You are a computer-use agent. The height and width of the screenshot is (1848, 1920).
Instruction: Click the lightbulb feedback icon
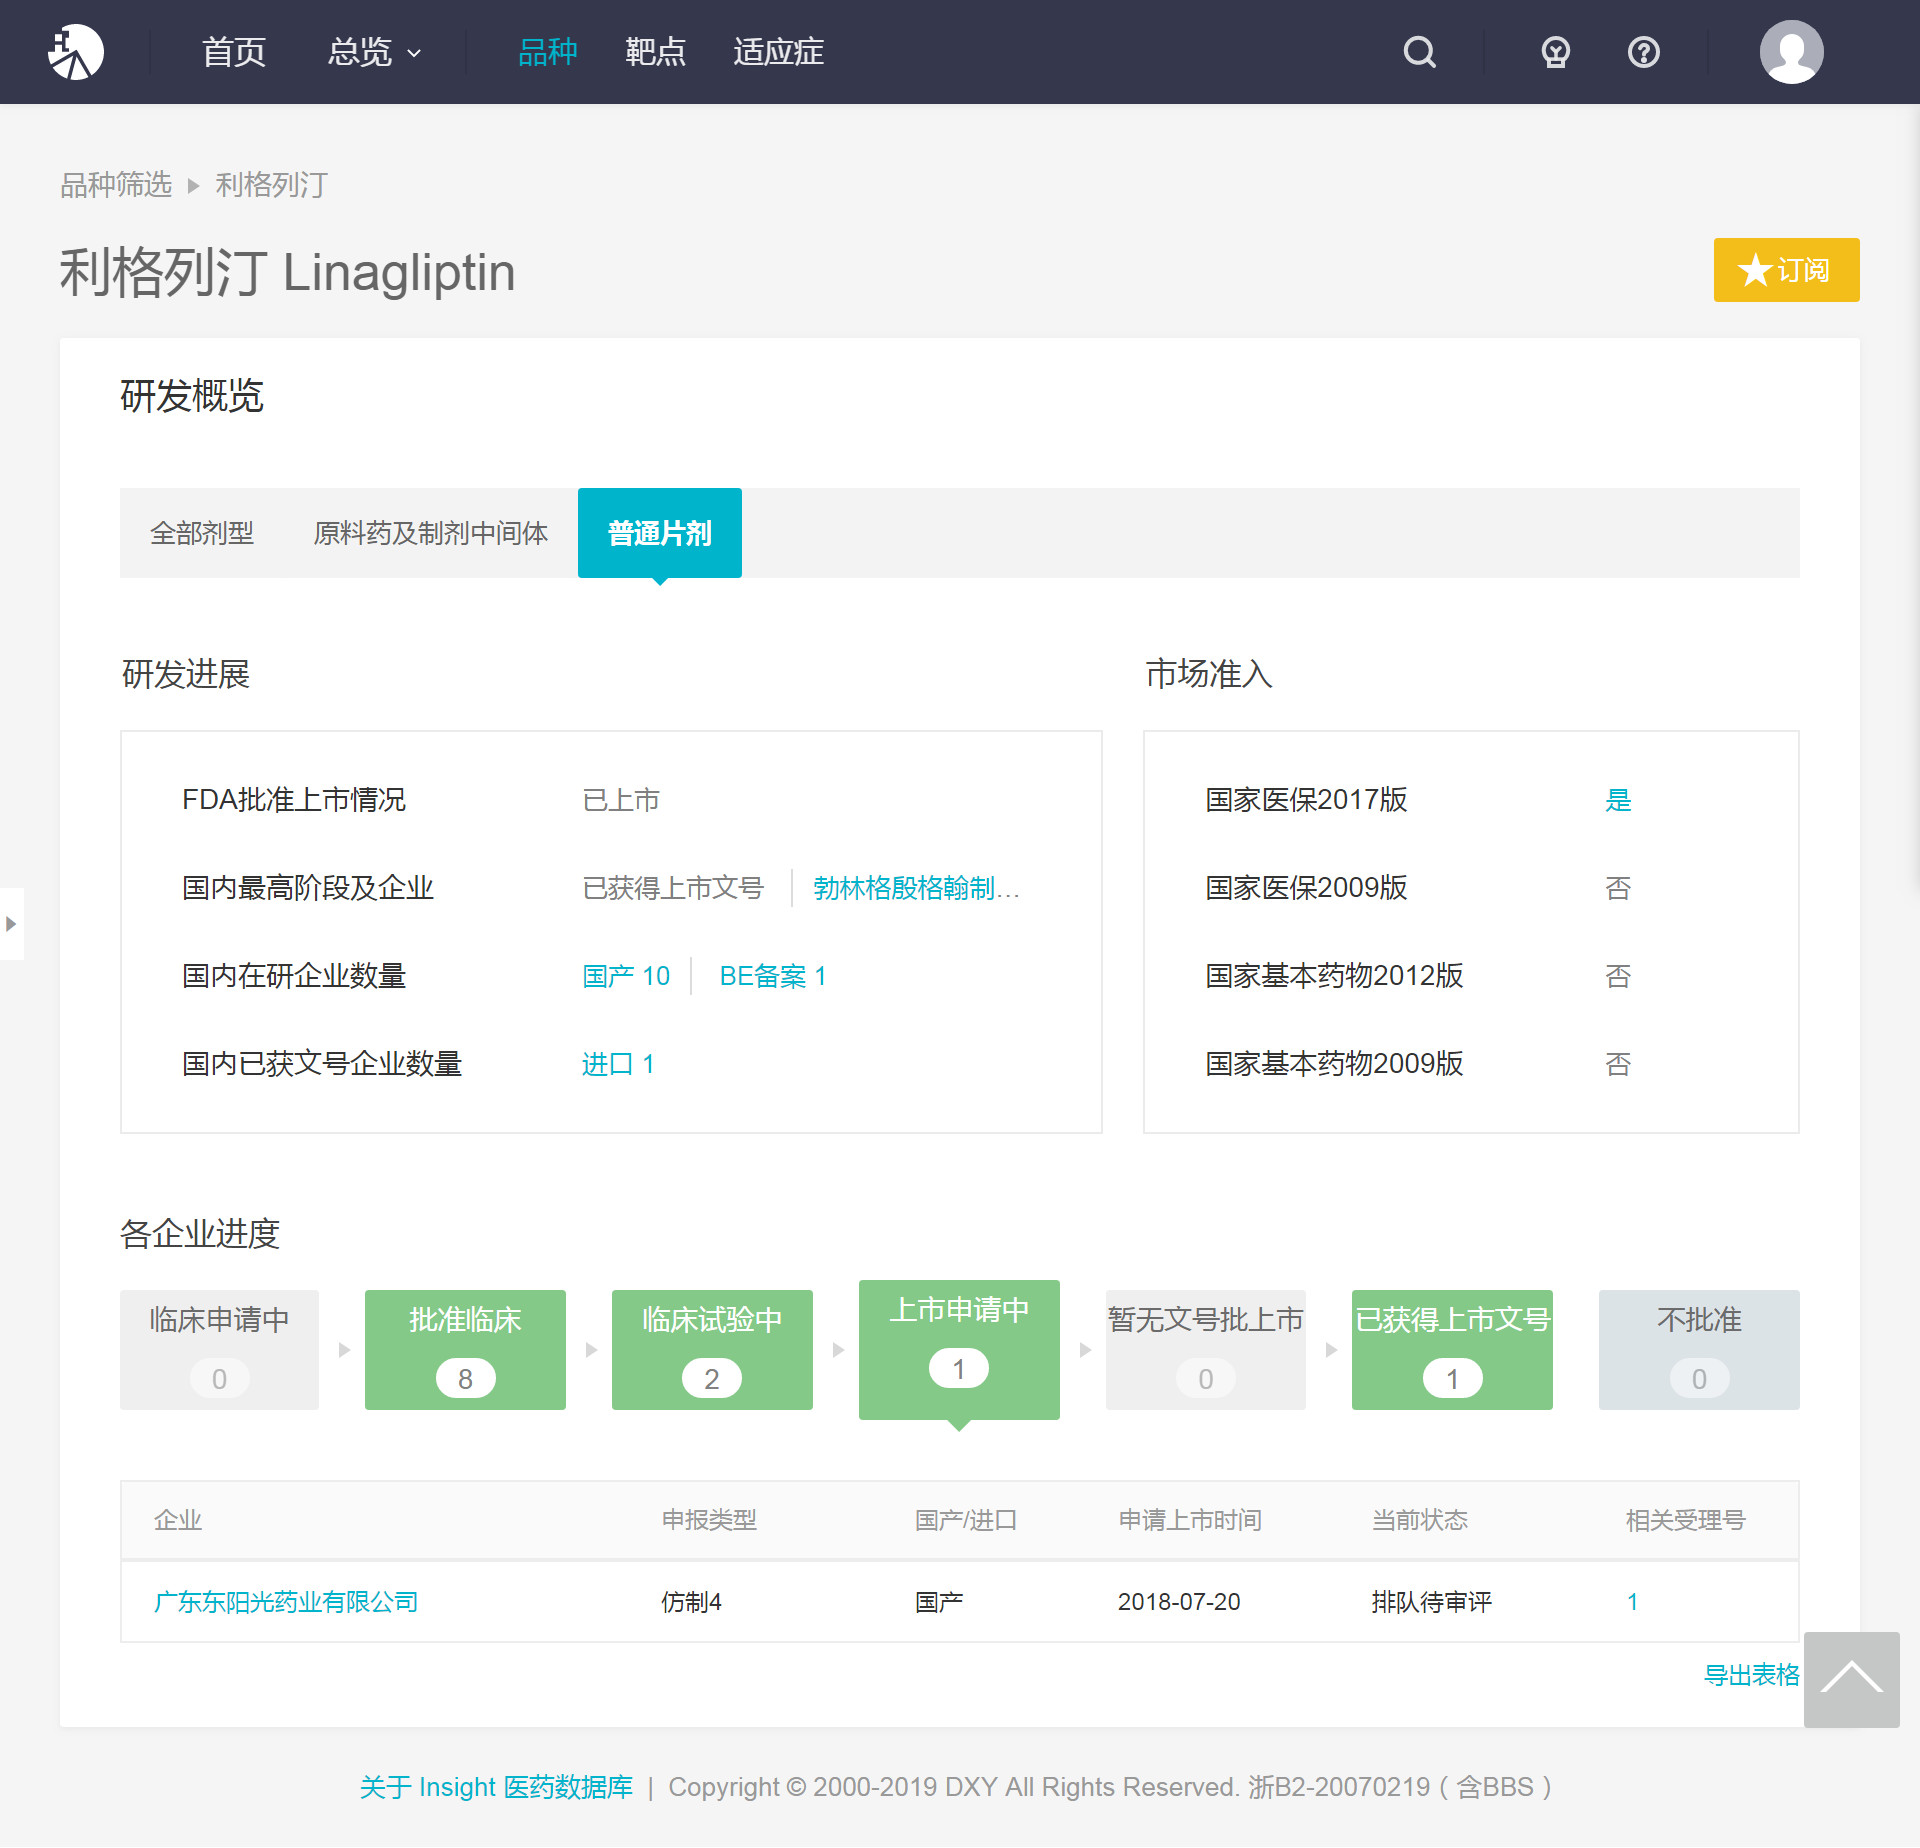coord(1554,51)
